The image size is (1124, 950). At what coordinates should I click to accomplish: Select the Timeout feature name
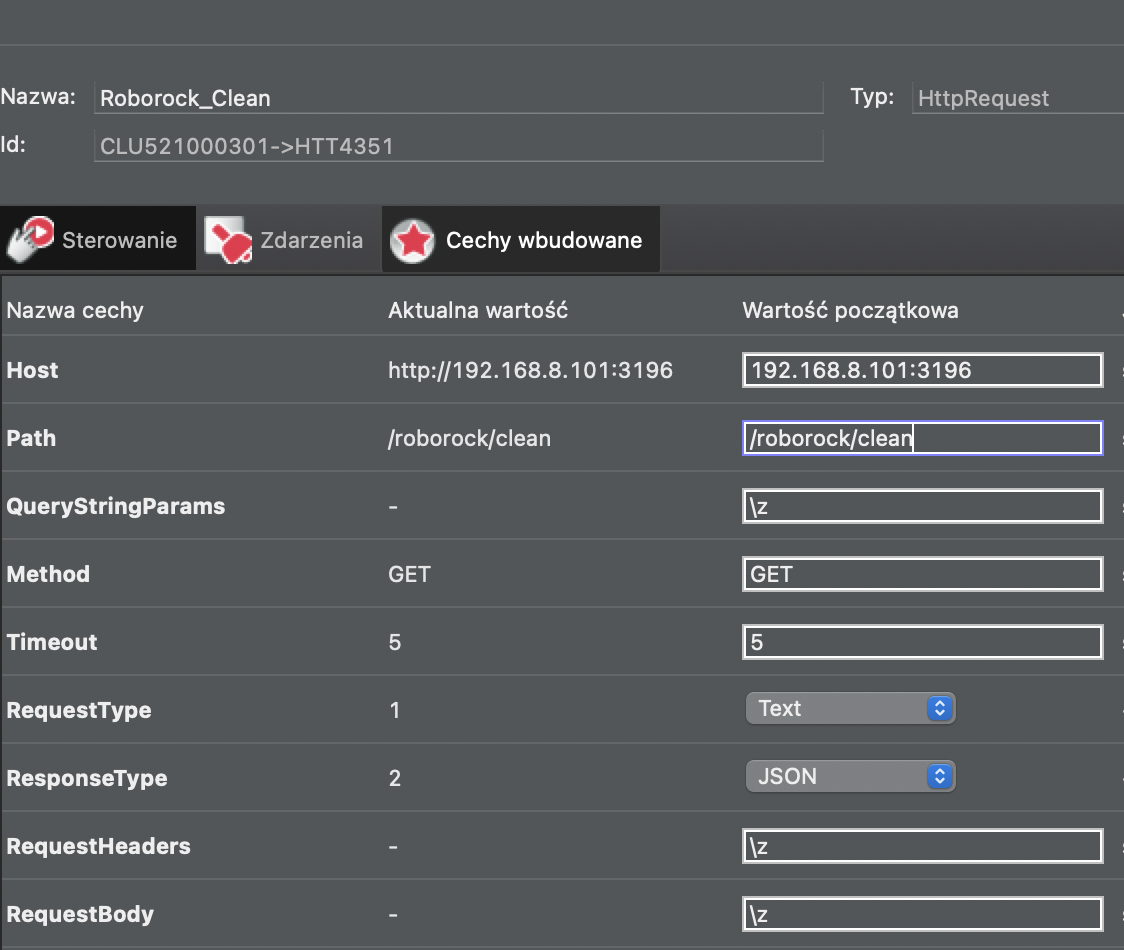tap(52, 642)
